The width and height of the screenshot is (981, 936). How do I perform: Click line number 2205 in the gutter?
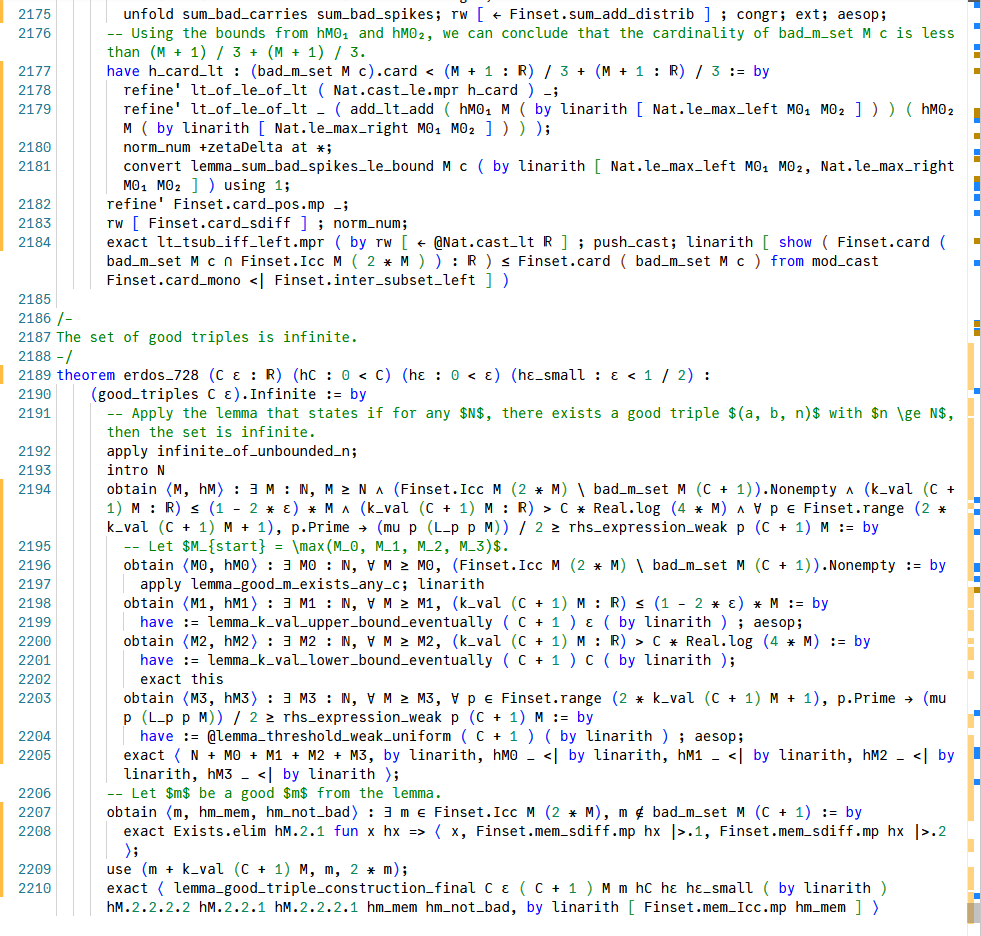[x=34, y=755]
